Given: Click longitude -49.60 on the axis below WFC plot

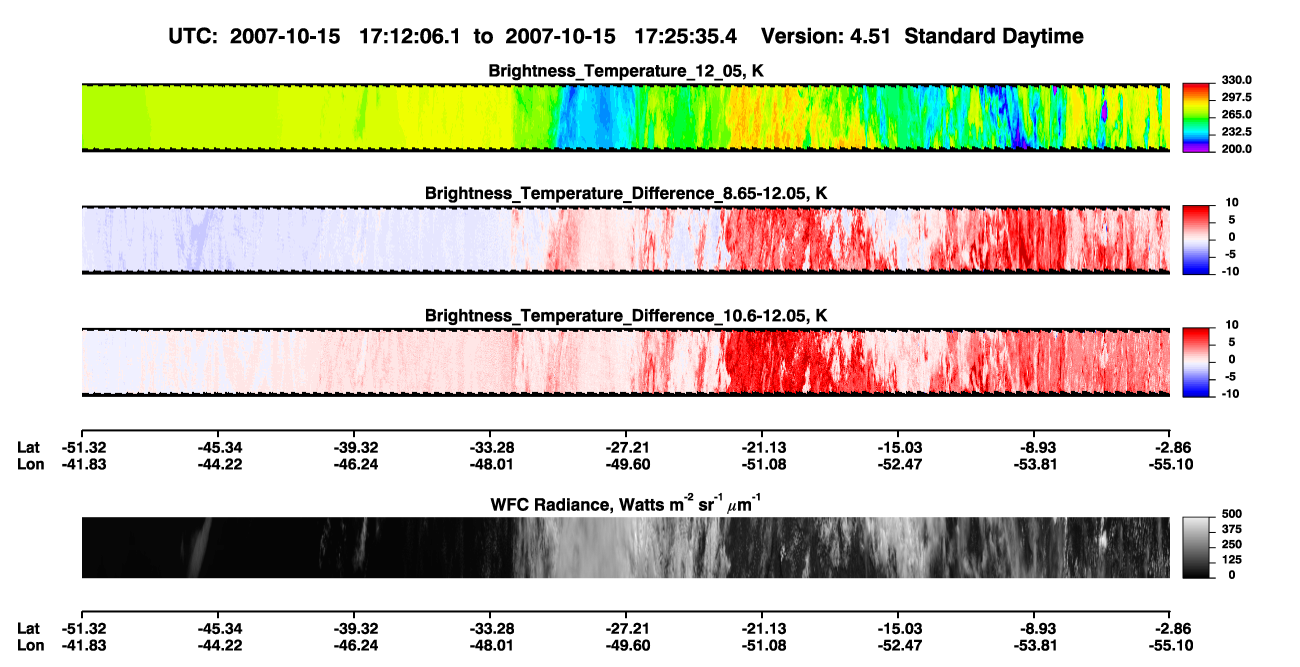Looking at the screenshot, I should 626,646.
